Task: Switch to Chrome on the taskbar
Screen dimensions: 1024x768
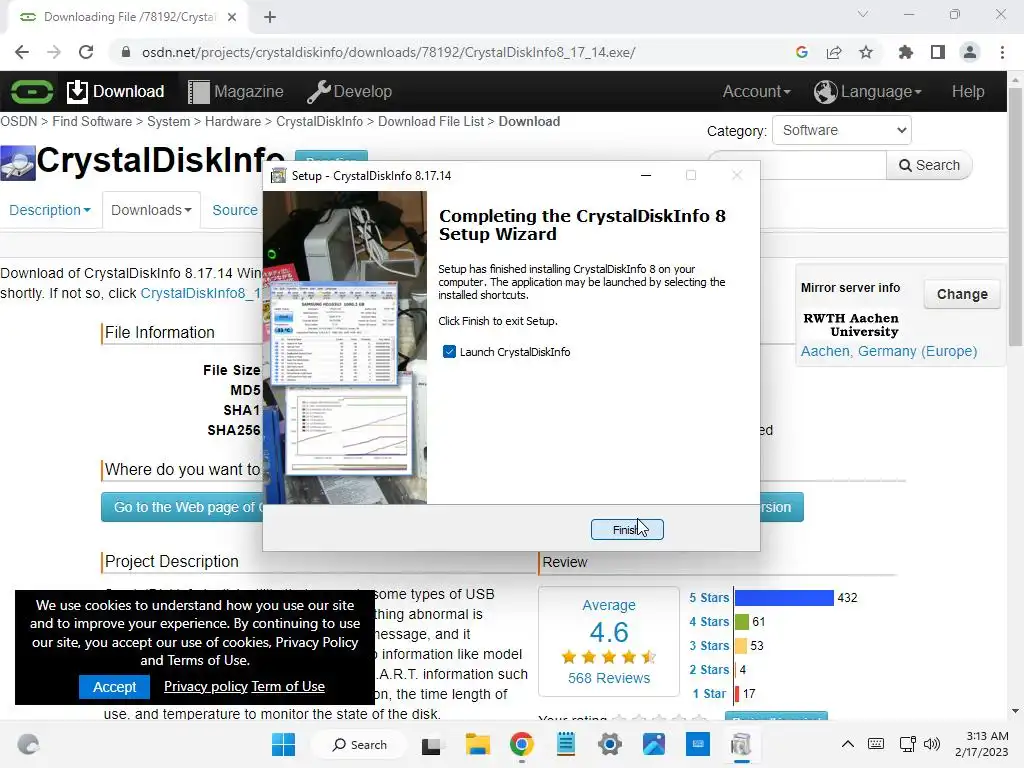Action: point(521,744)
